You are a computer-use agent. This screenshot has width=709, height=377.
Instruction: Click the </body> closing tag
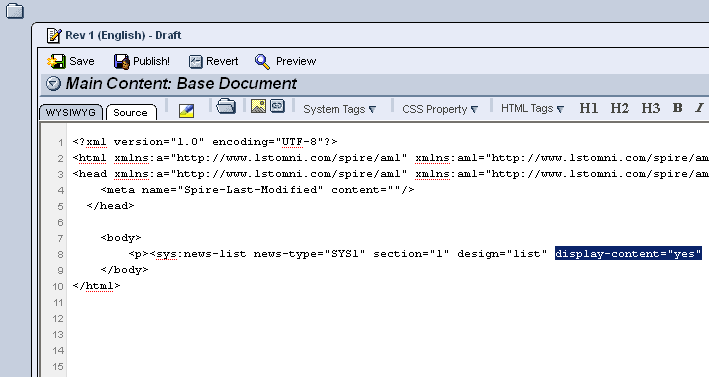(124, 270)
